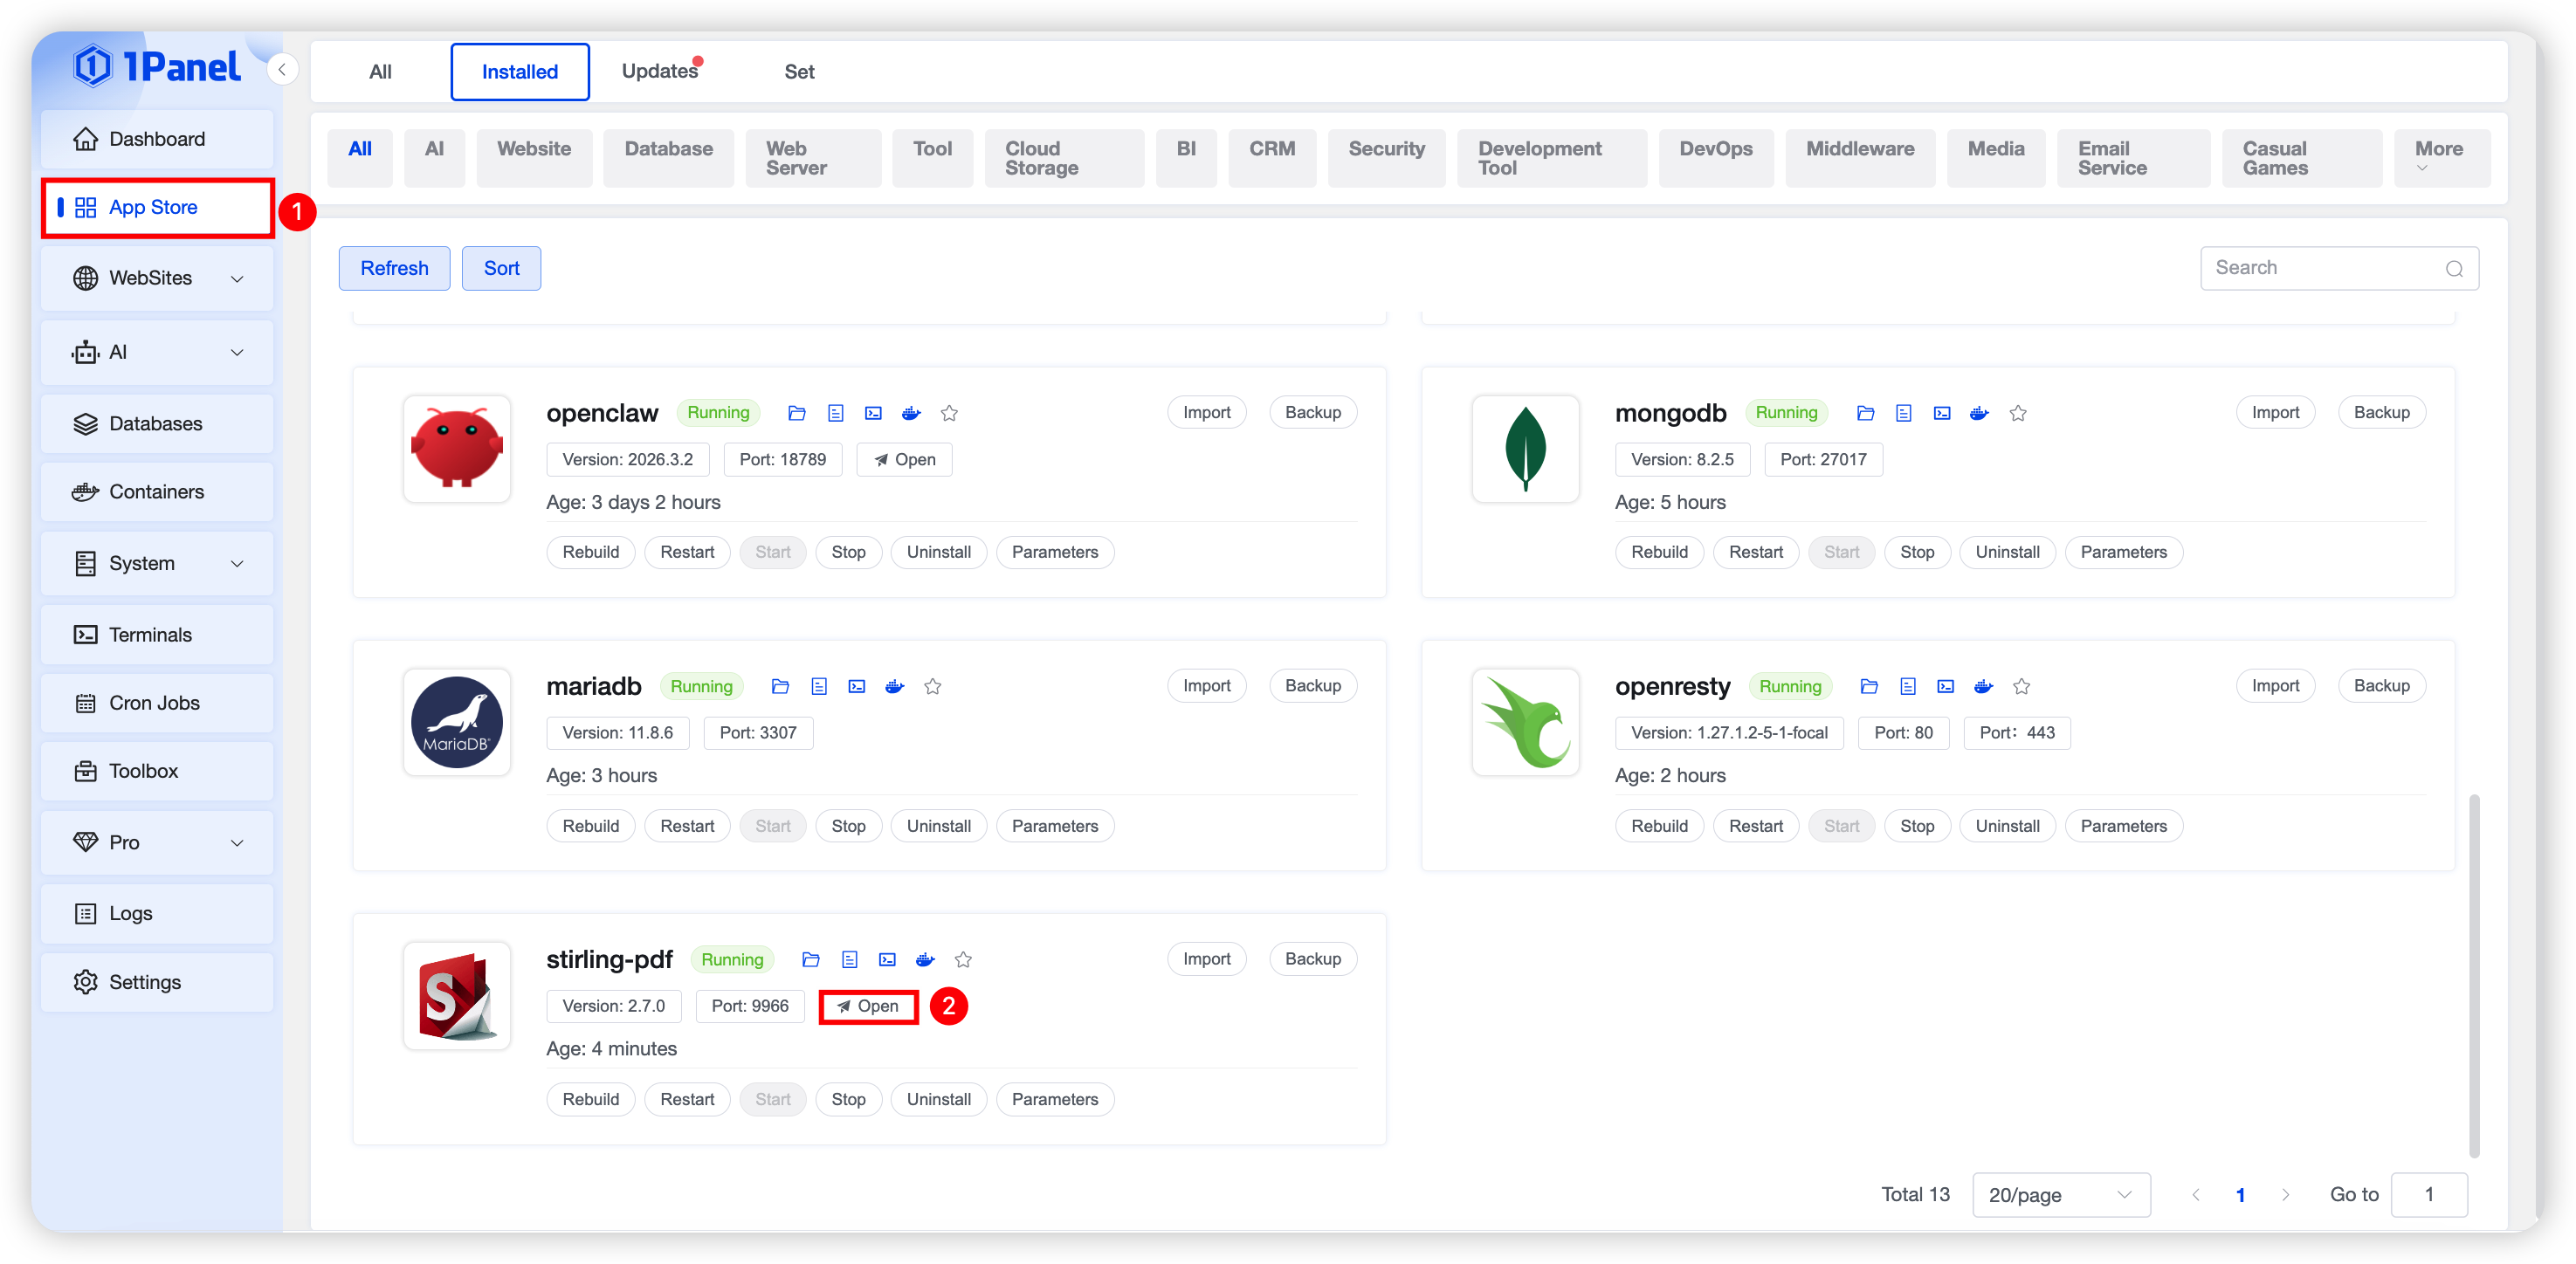
Task: Favorite openclaw with the star icon
Action: point(949,413)
